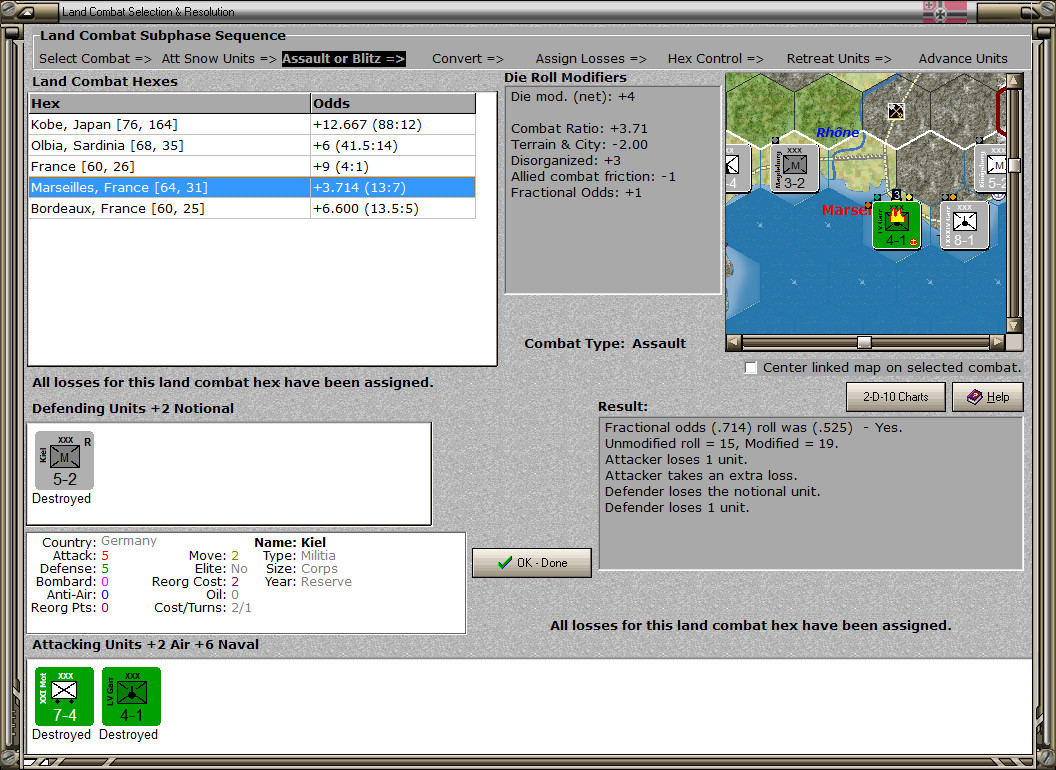Click the Hex Control subphase step
This screenshot has width=1056, height=770.
click(x=715, y=59)
